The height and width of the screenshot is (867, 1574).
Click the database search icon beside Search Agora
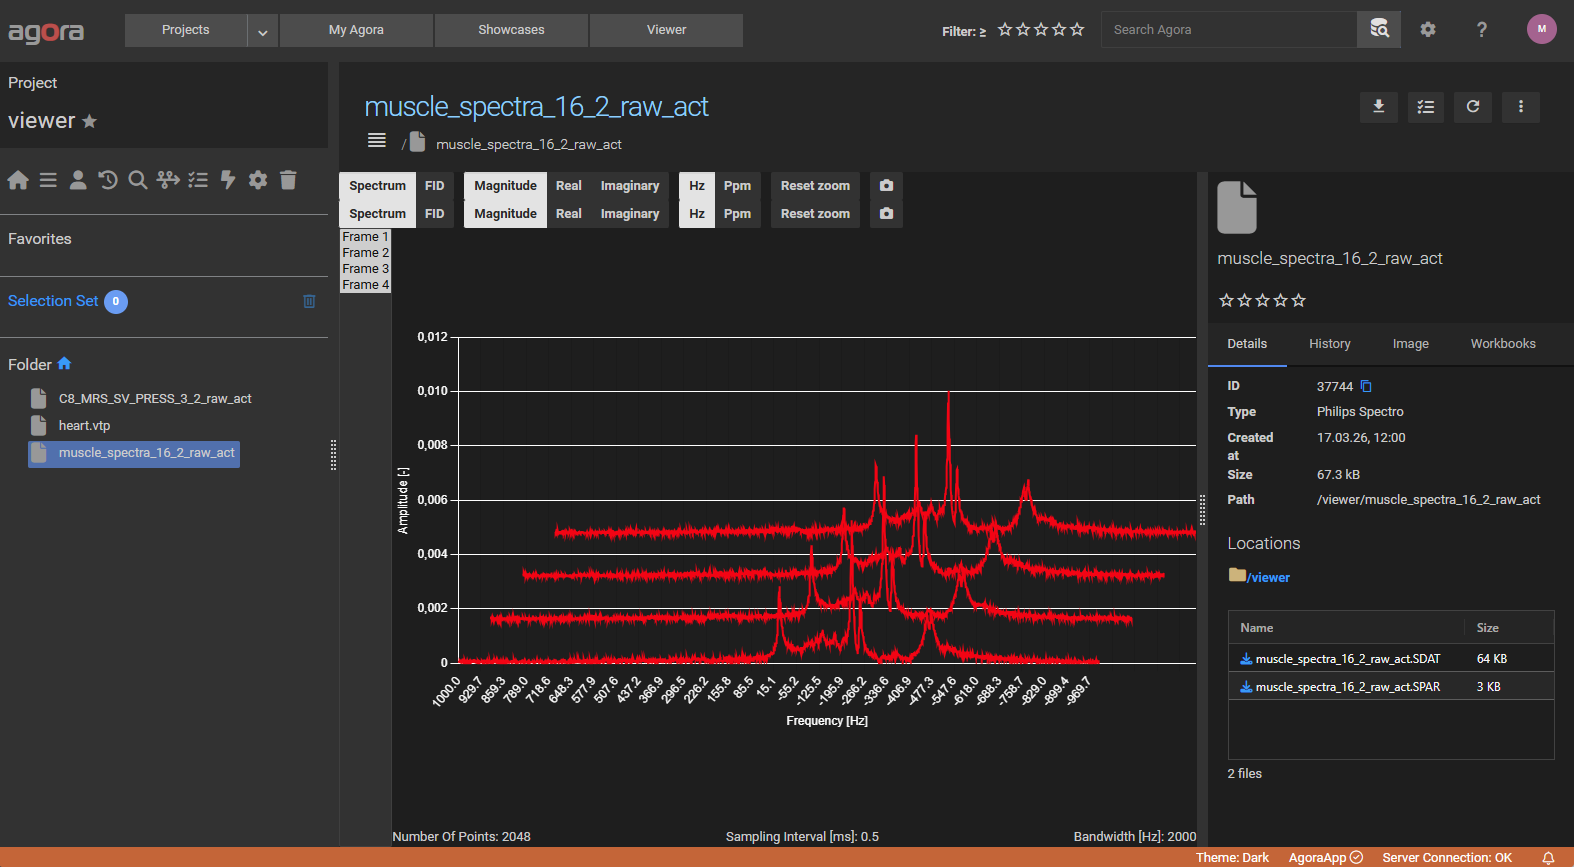coord(1379,29)
